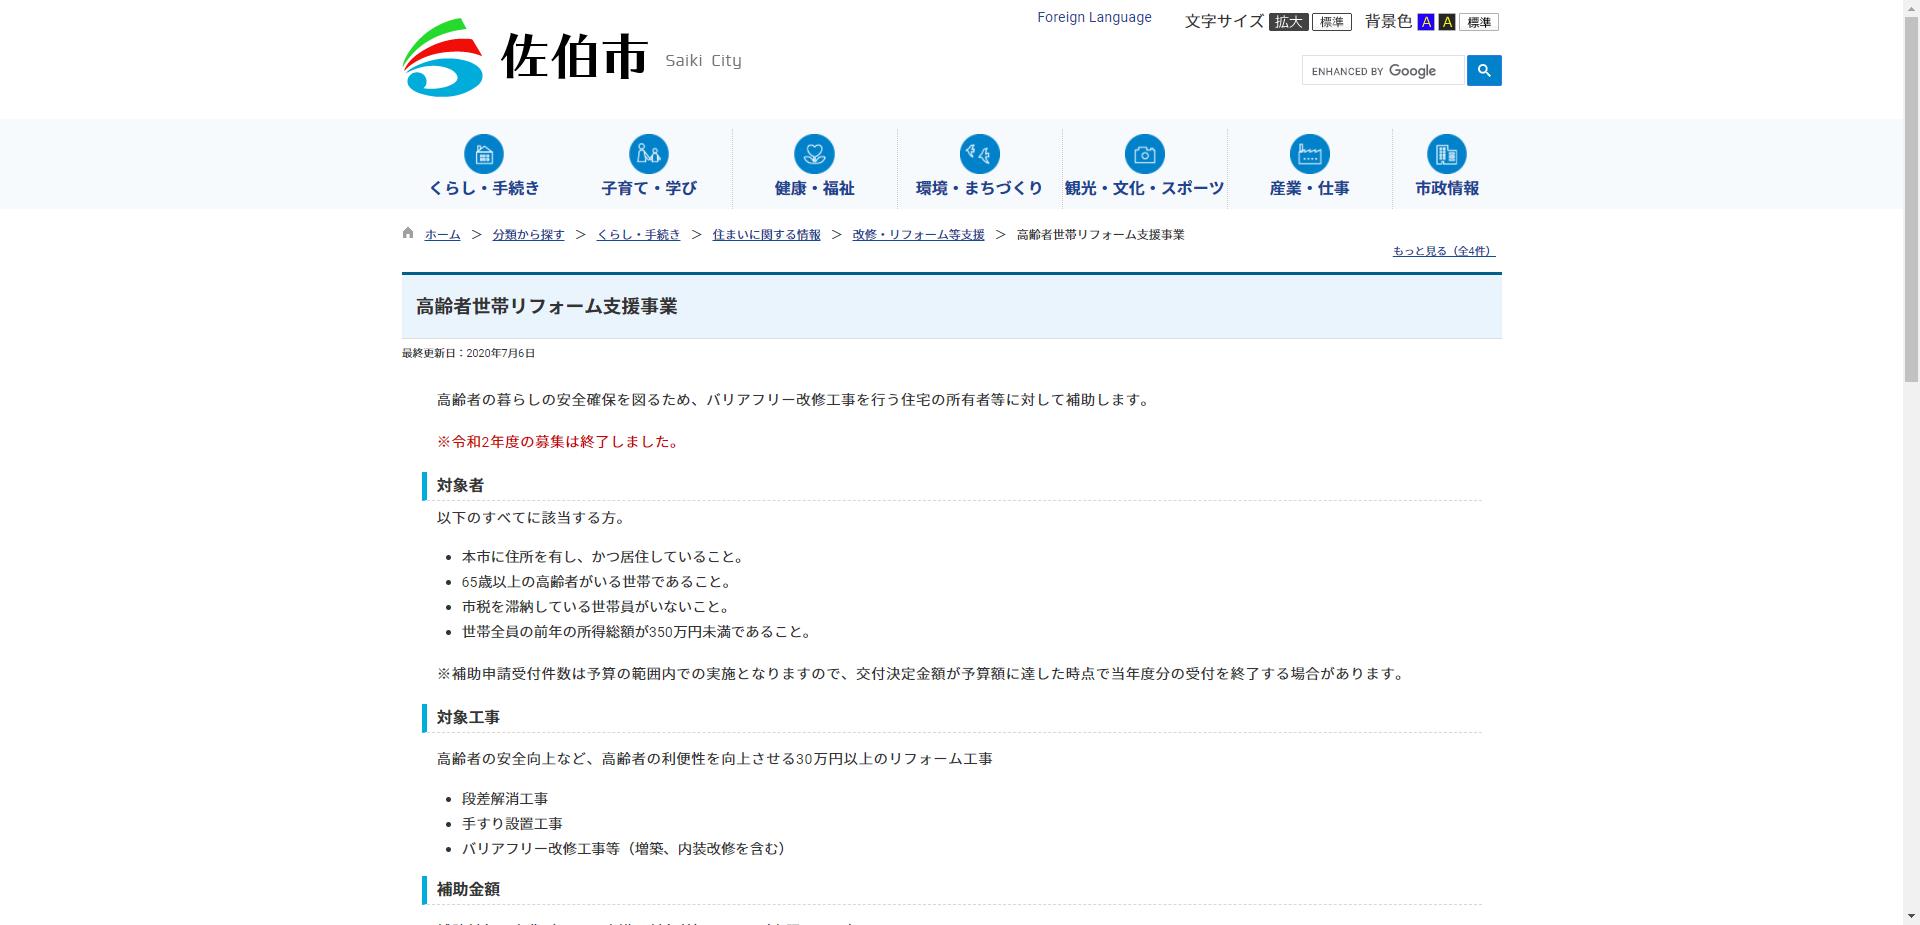Navigate to 改修・リフォーム等支援 breadcrumb

click(x=917, y=234)
